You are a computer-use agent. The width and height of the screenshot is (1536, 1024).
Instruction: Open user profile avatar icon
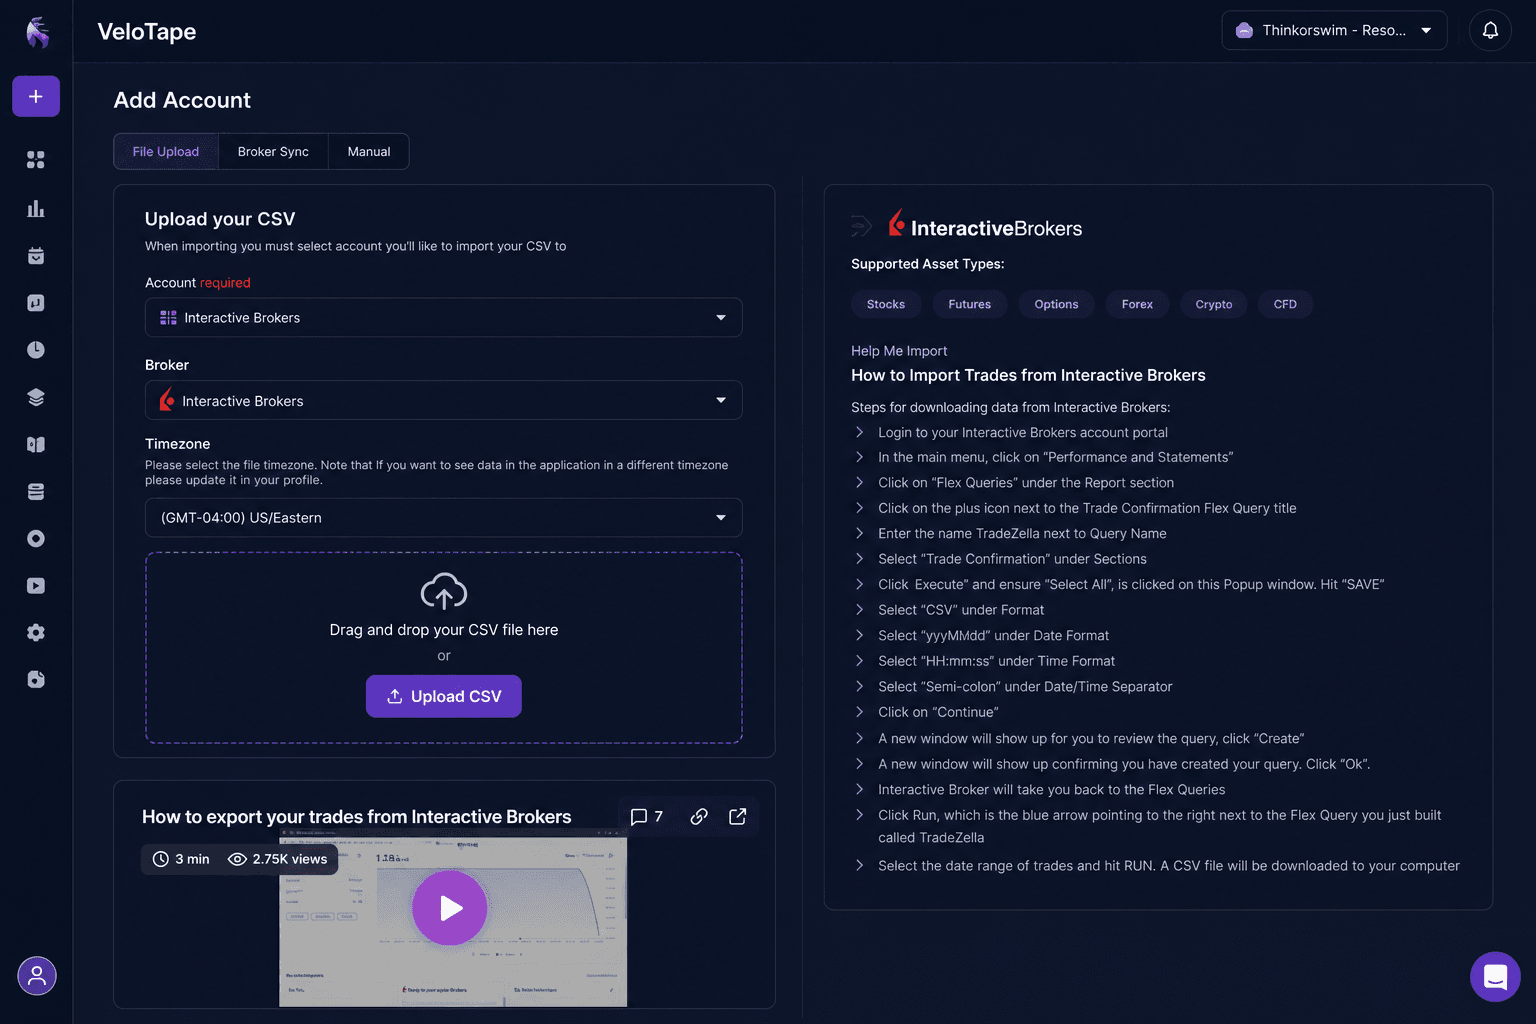pyautogui.click(x=37, y=976)
